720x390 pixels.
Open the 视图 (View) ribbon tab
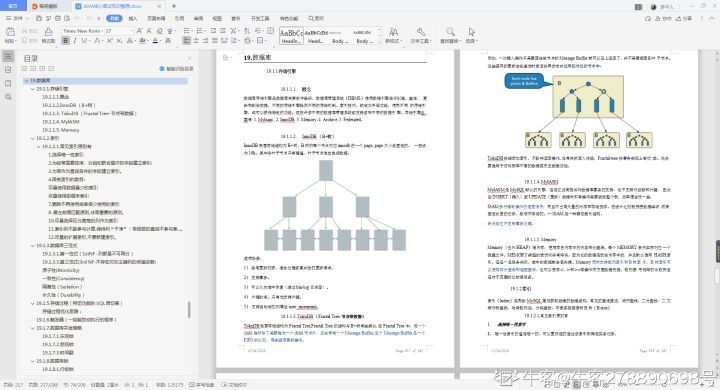click(x=217, y=18)
